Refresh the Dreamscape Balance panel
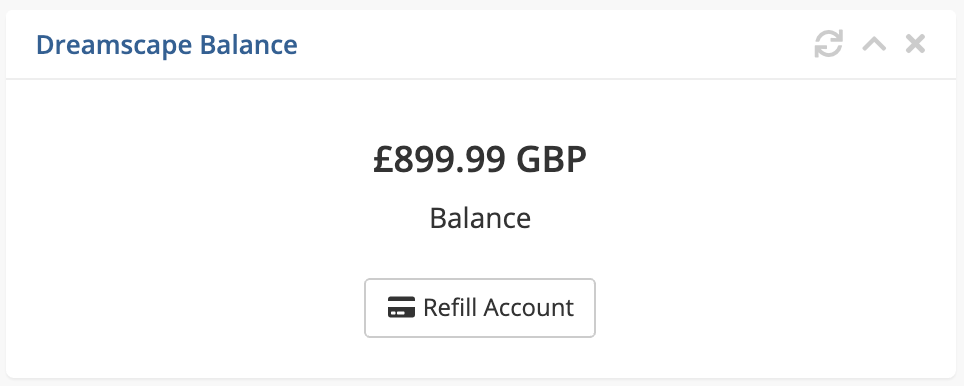 pos(828,44)
